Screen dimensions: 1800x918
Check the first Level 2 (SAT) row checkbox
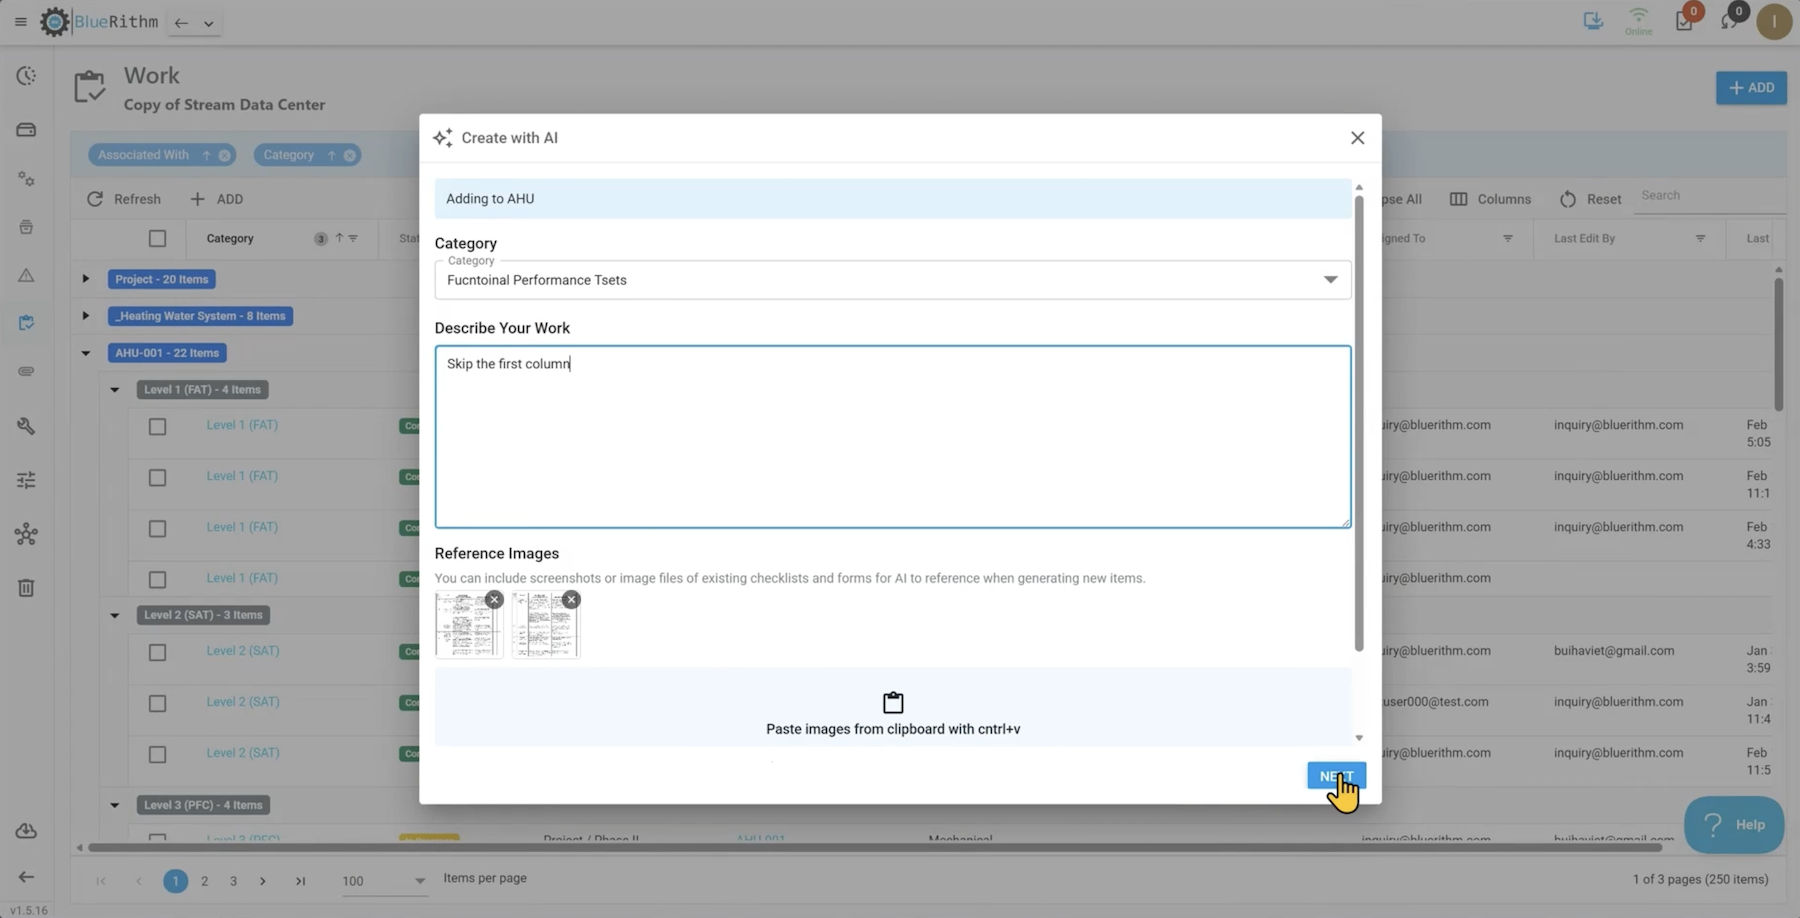(157, 652)
